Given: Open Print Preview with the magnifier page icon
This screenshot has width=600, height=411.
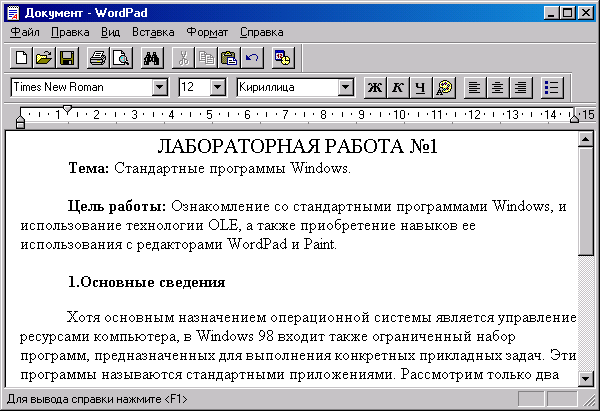Looking at the screenshot, I should (121, 58).
